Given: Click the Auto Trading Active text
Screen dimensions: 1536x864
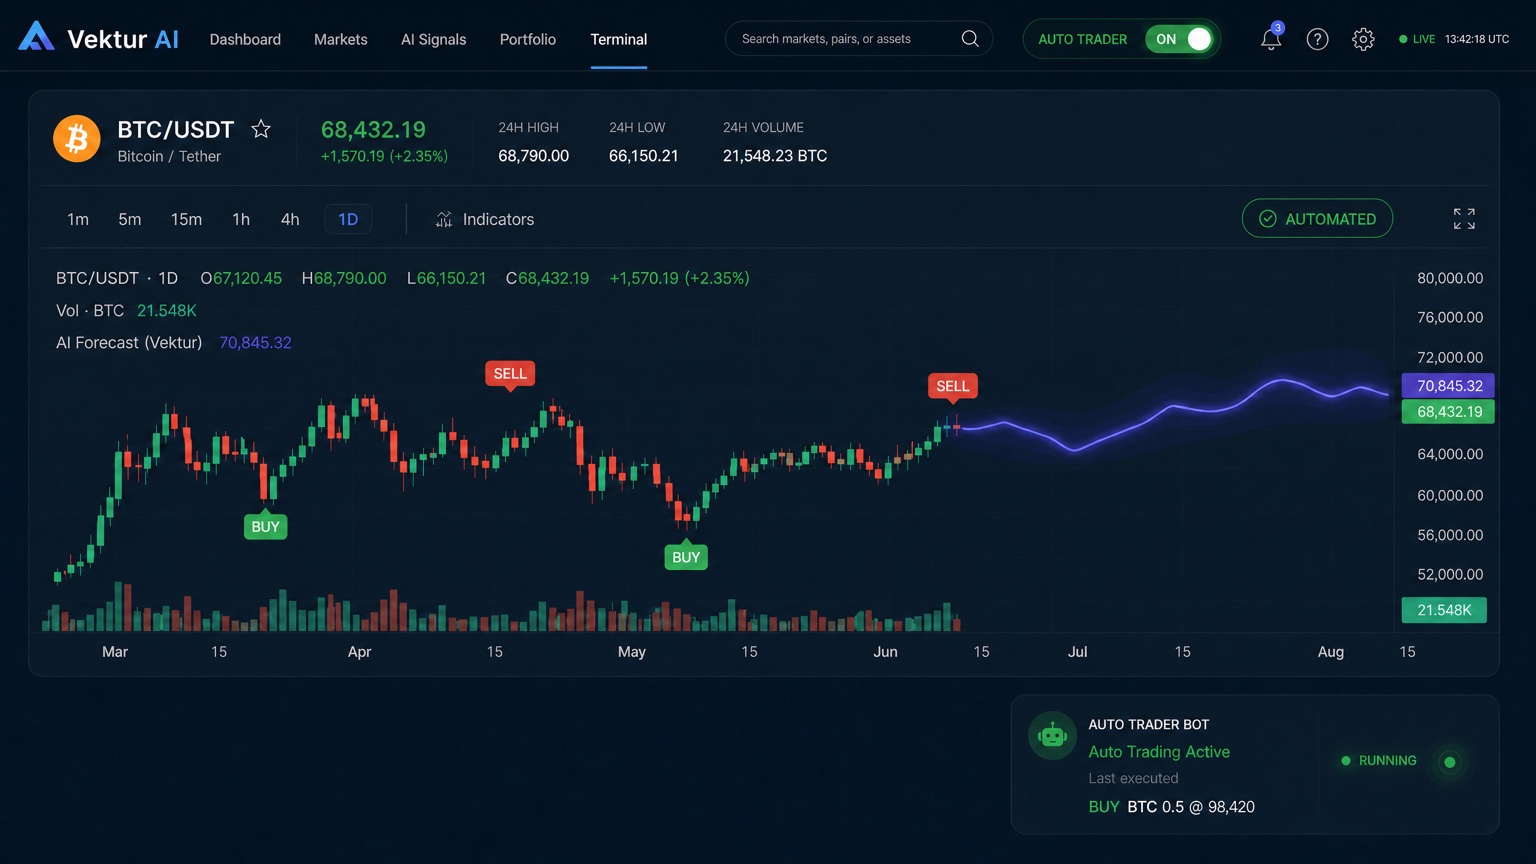Looking at the screenshot, I should pos(1159,752).
